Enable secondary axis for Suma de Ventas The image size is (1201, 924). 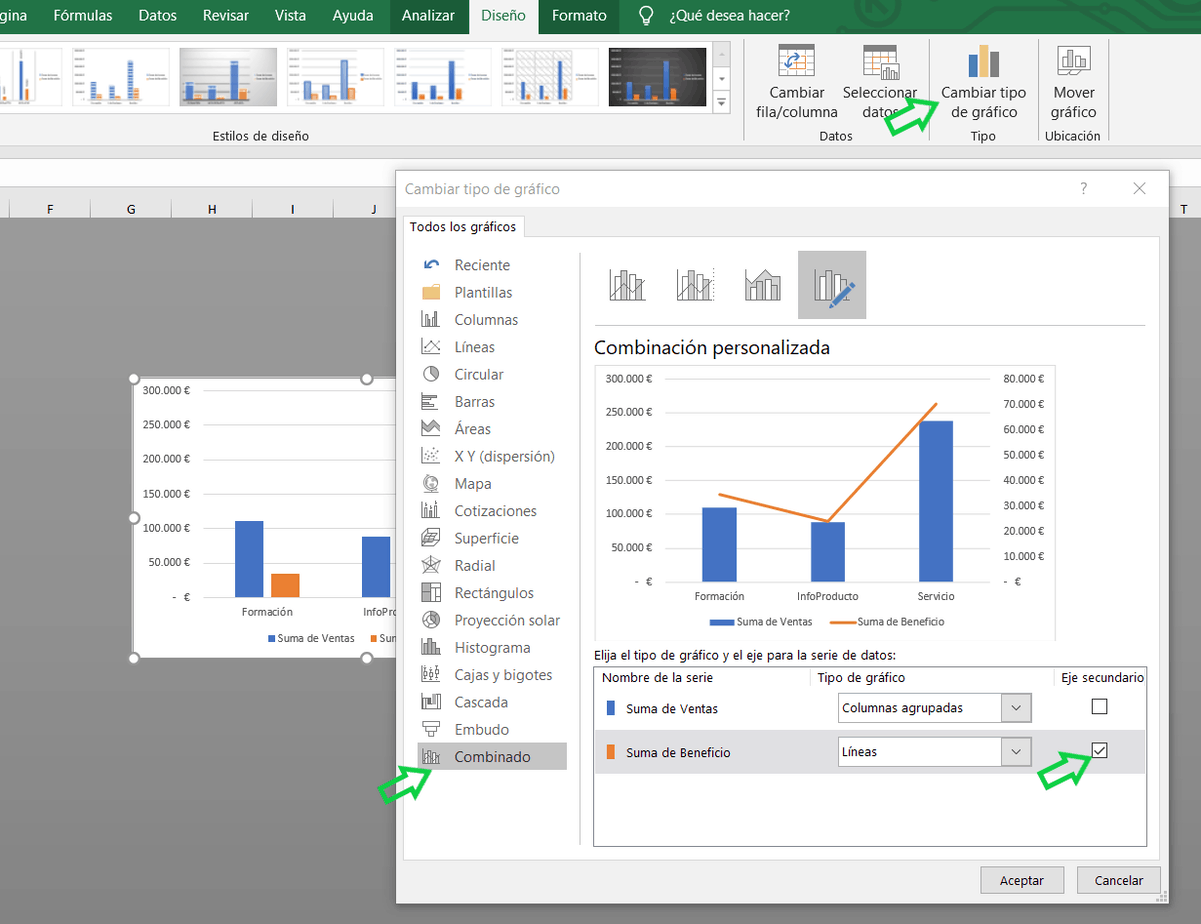[1100, 707]
